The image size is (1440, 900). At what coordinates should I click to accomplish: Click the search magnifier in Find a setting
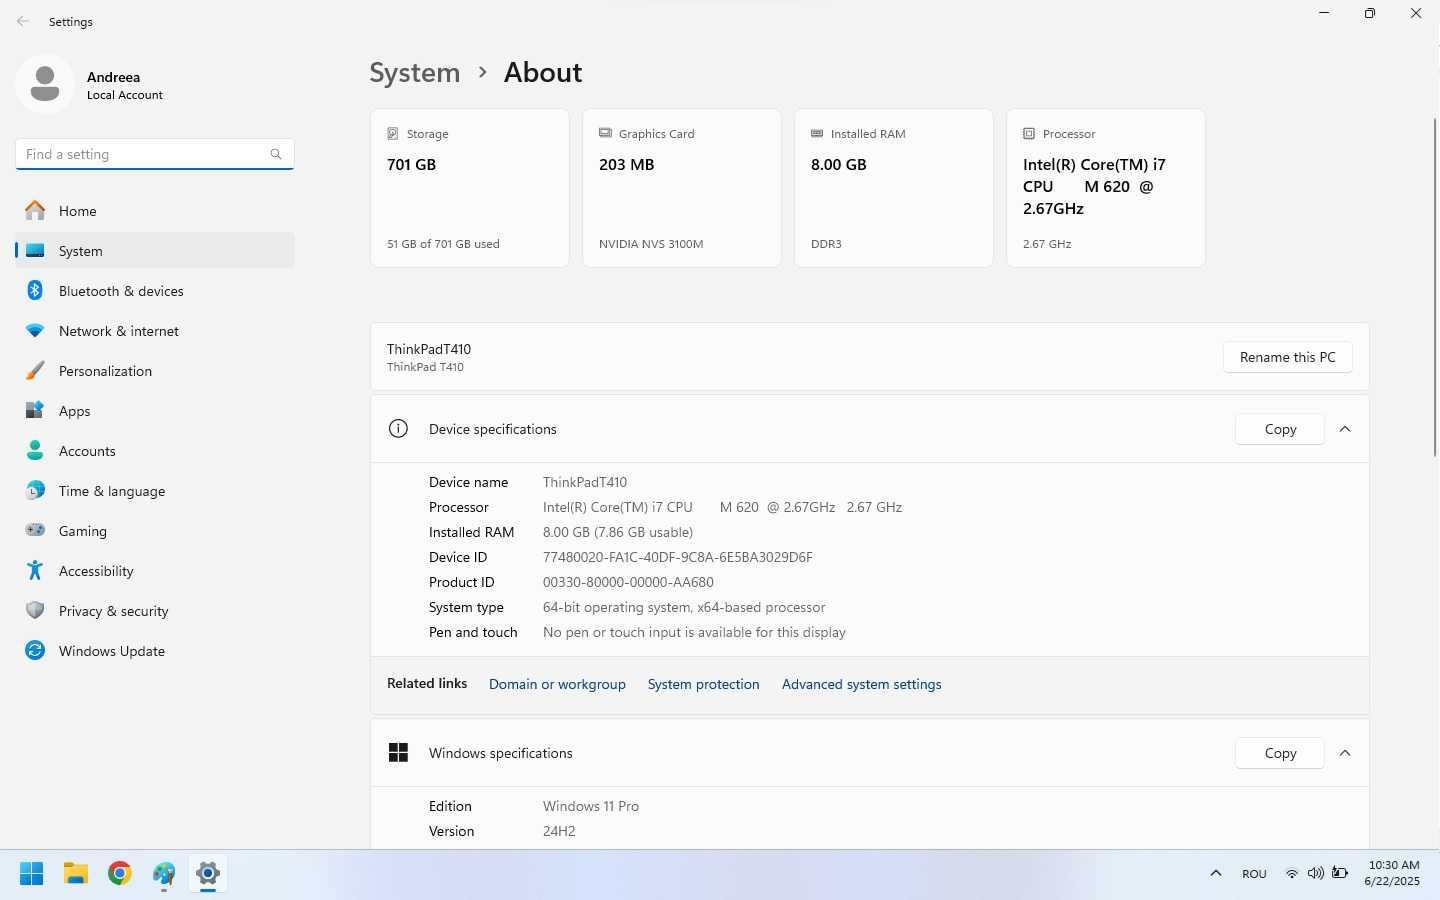click(x=276, y=154)
